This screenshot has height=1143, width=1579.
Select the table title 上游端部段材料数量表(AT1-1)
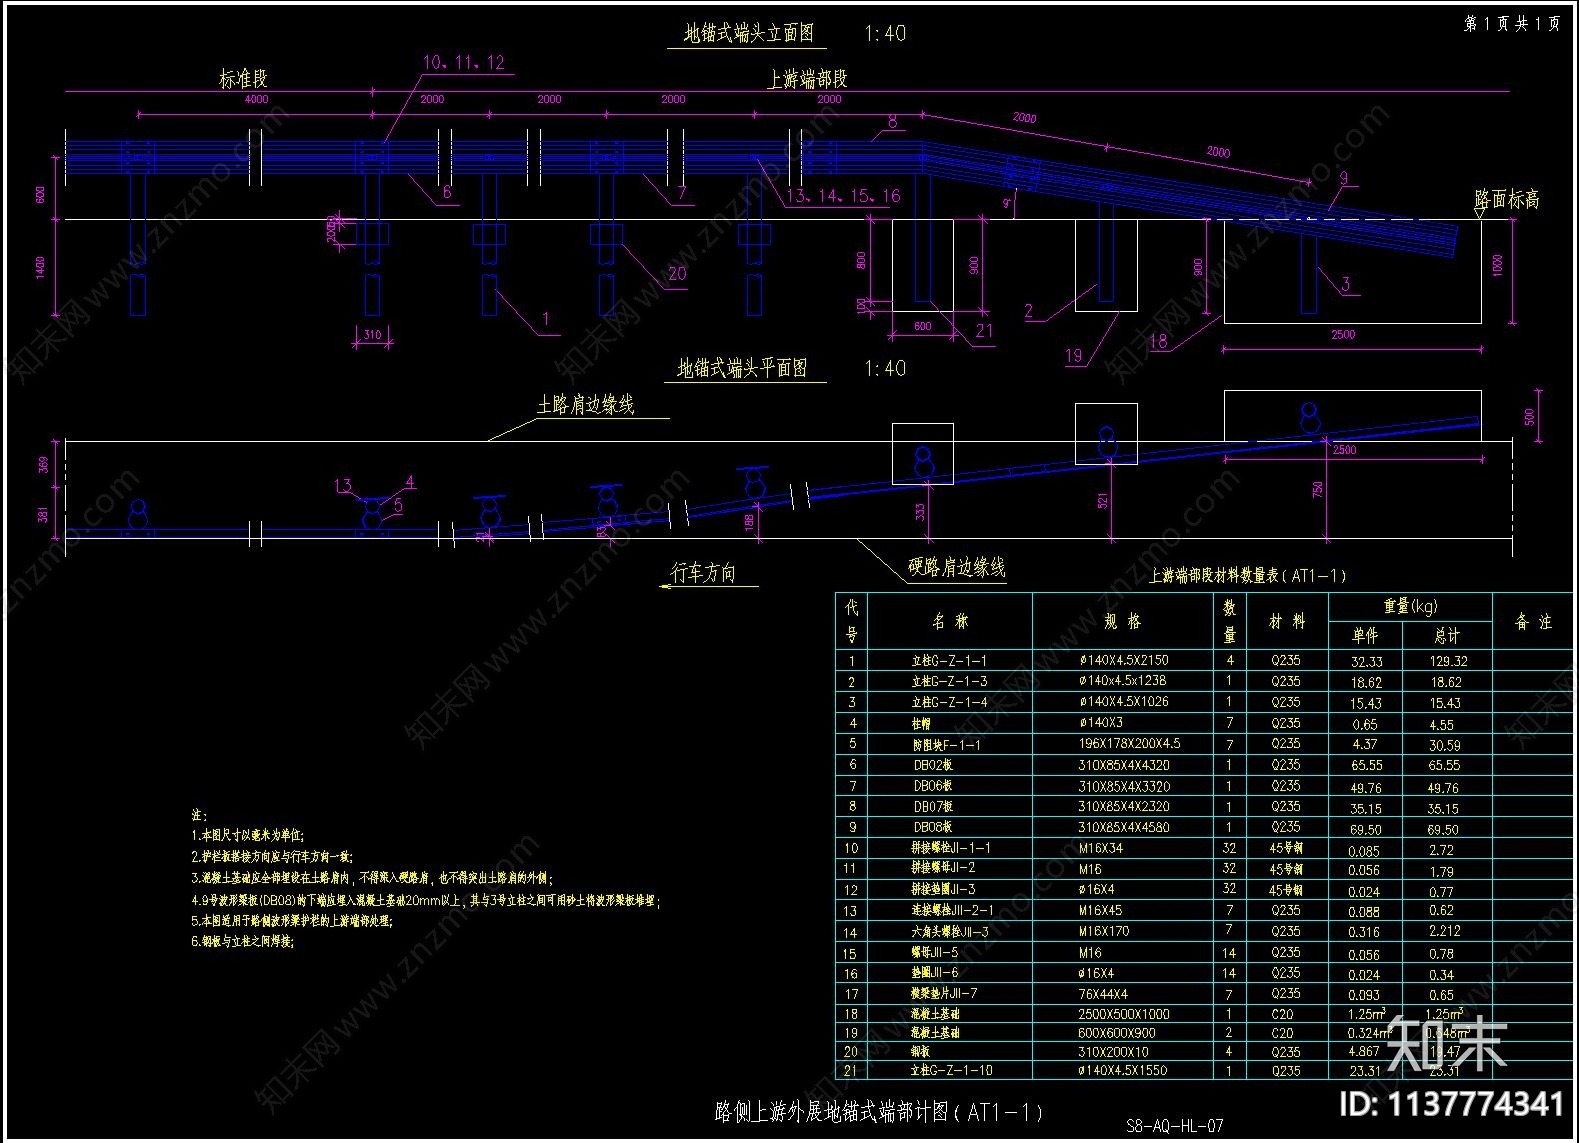pos(1247,575)
